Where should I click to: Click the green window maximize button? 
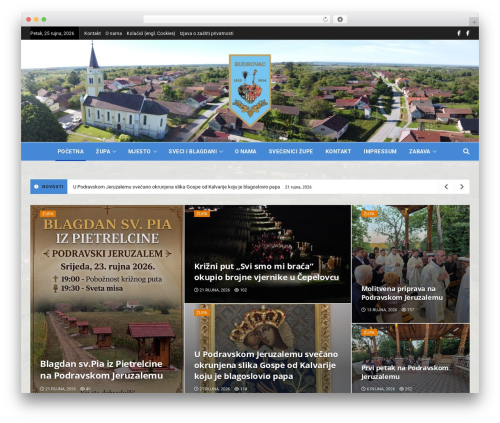click(x=44, y=19)
